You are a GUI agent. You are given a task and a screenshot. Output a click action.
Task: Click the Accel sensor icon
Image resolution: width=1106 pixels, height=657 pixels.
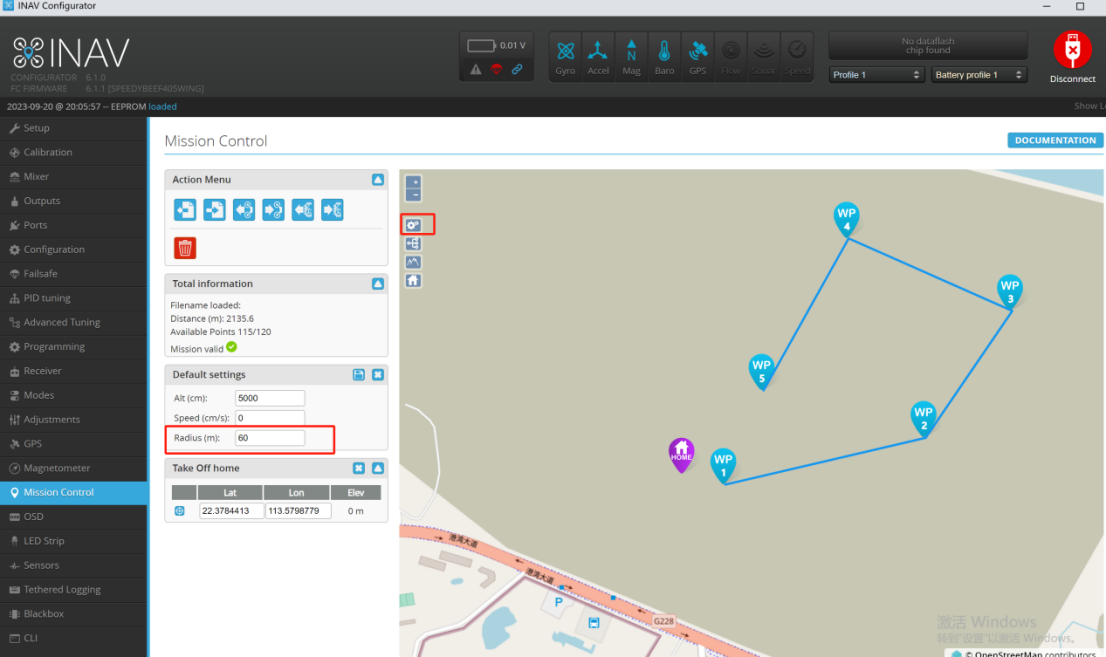point(598,57)
